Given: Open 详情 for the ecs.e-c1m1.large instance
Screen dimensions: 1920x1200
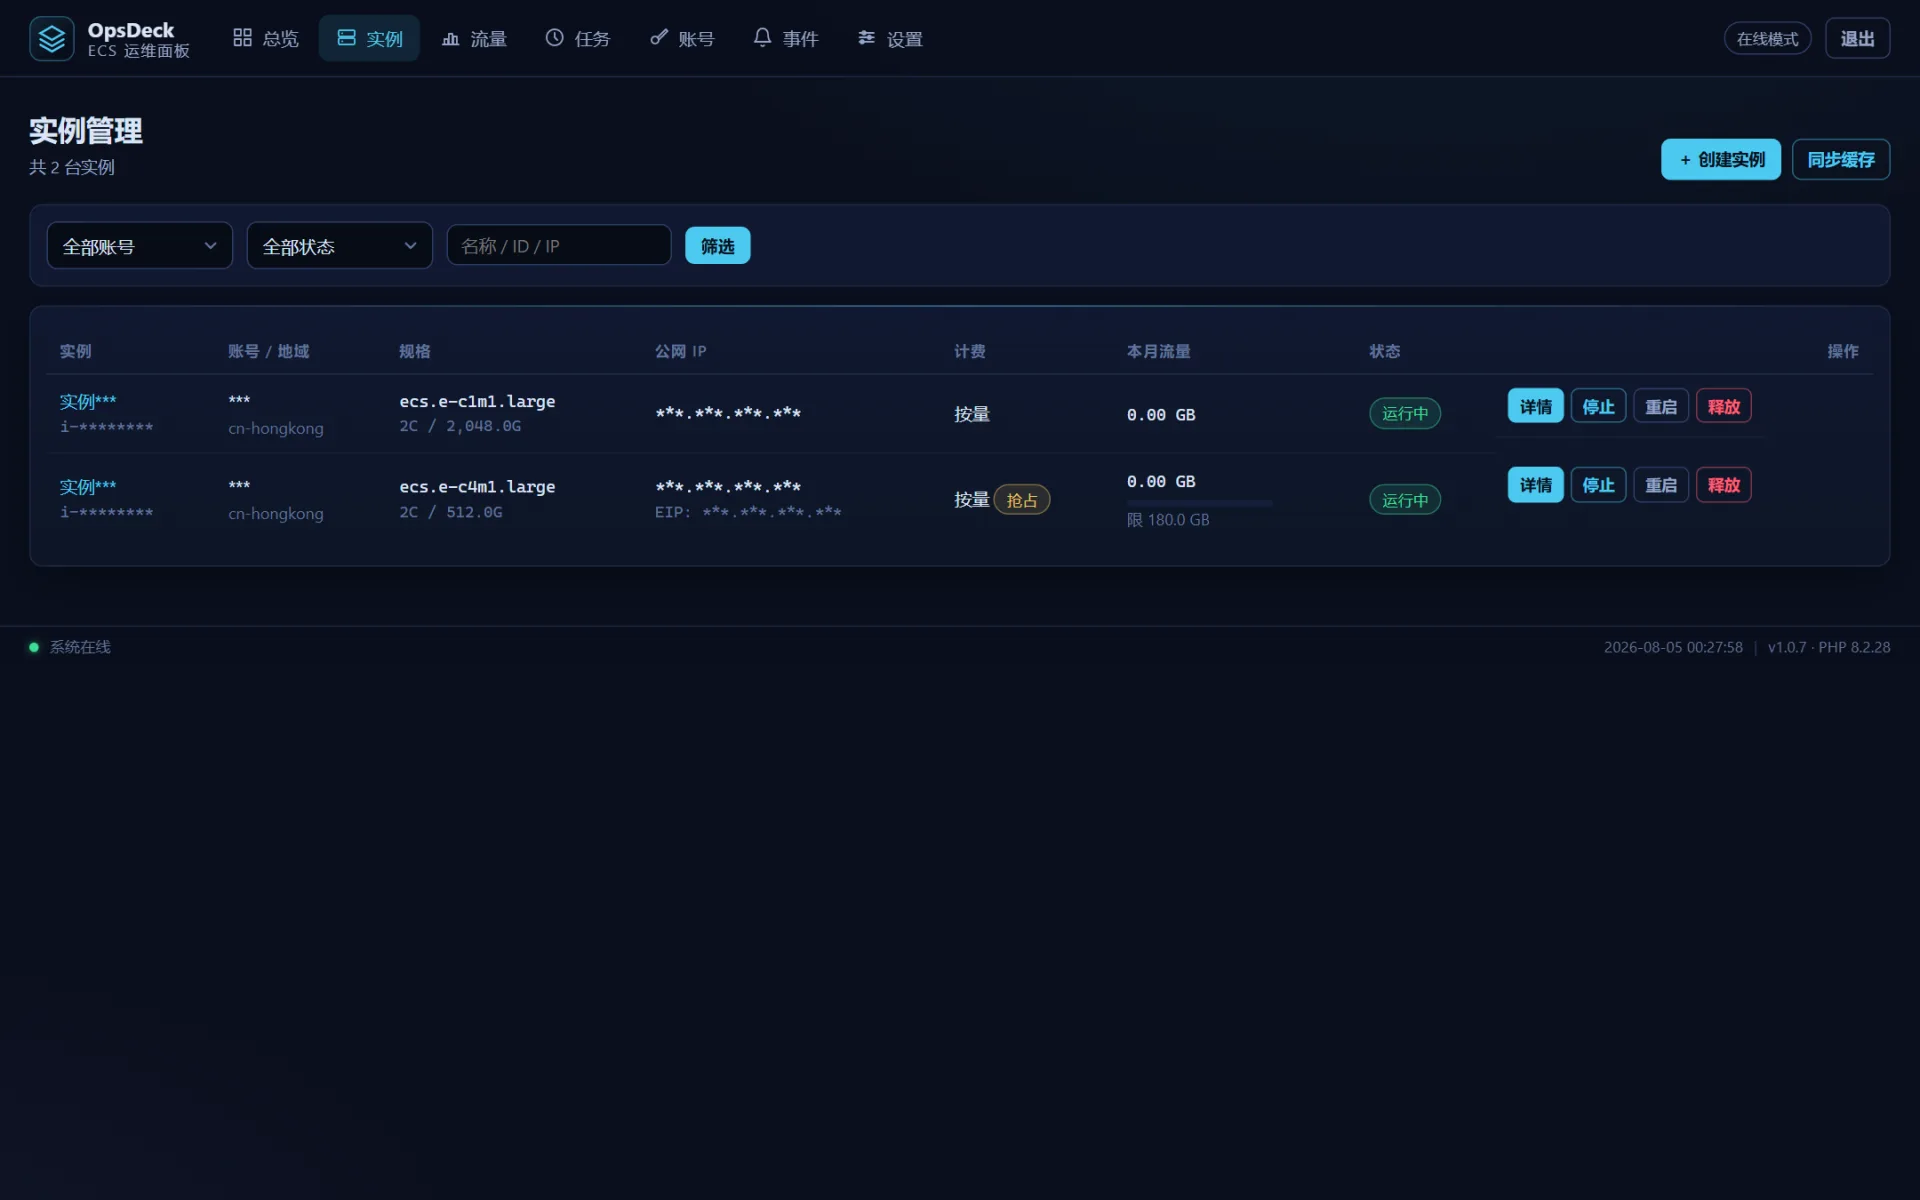Looking at the screenshot, I should click(x=1536, y=406).
